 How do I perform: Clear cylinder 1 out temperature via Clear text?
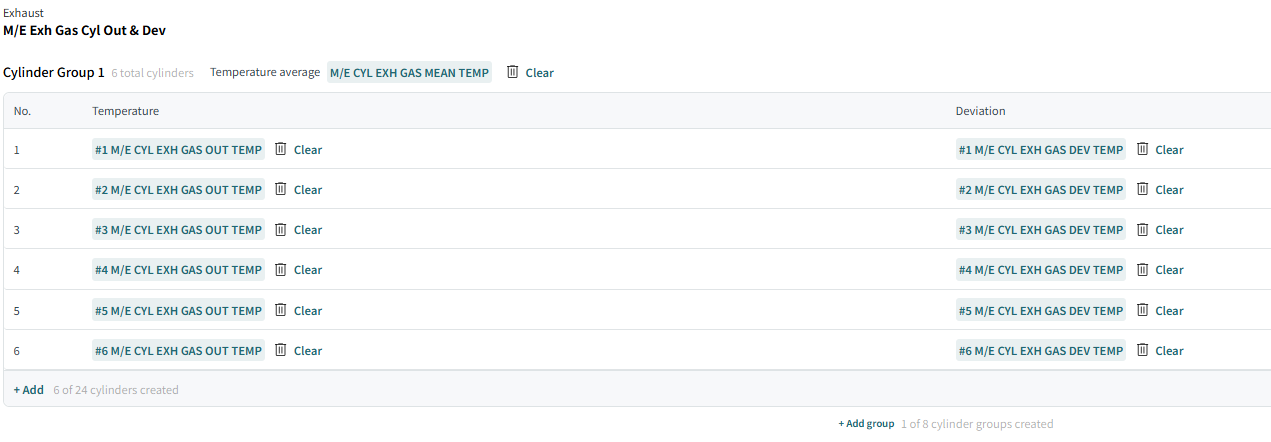308,150
